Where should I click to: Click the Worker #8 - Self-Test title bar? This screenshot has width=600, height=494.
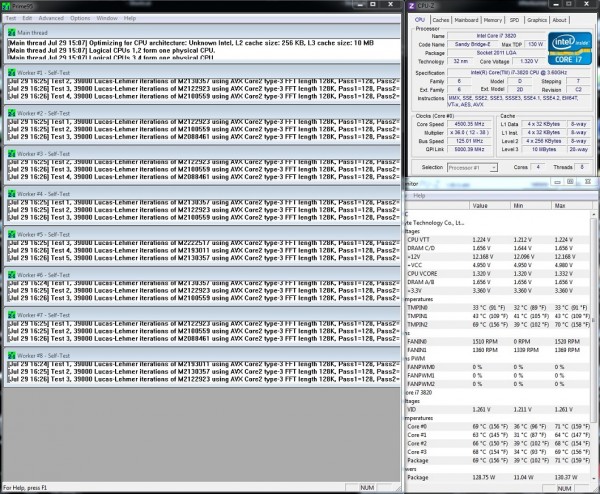click(202, 355)
